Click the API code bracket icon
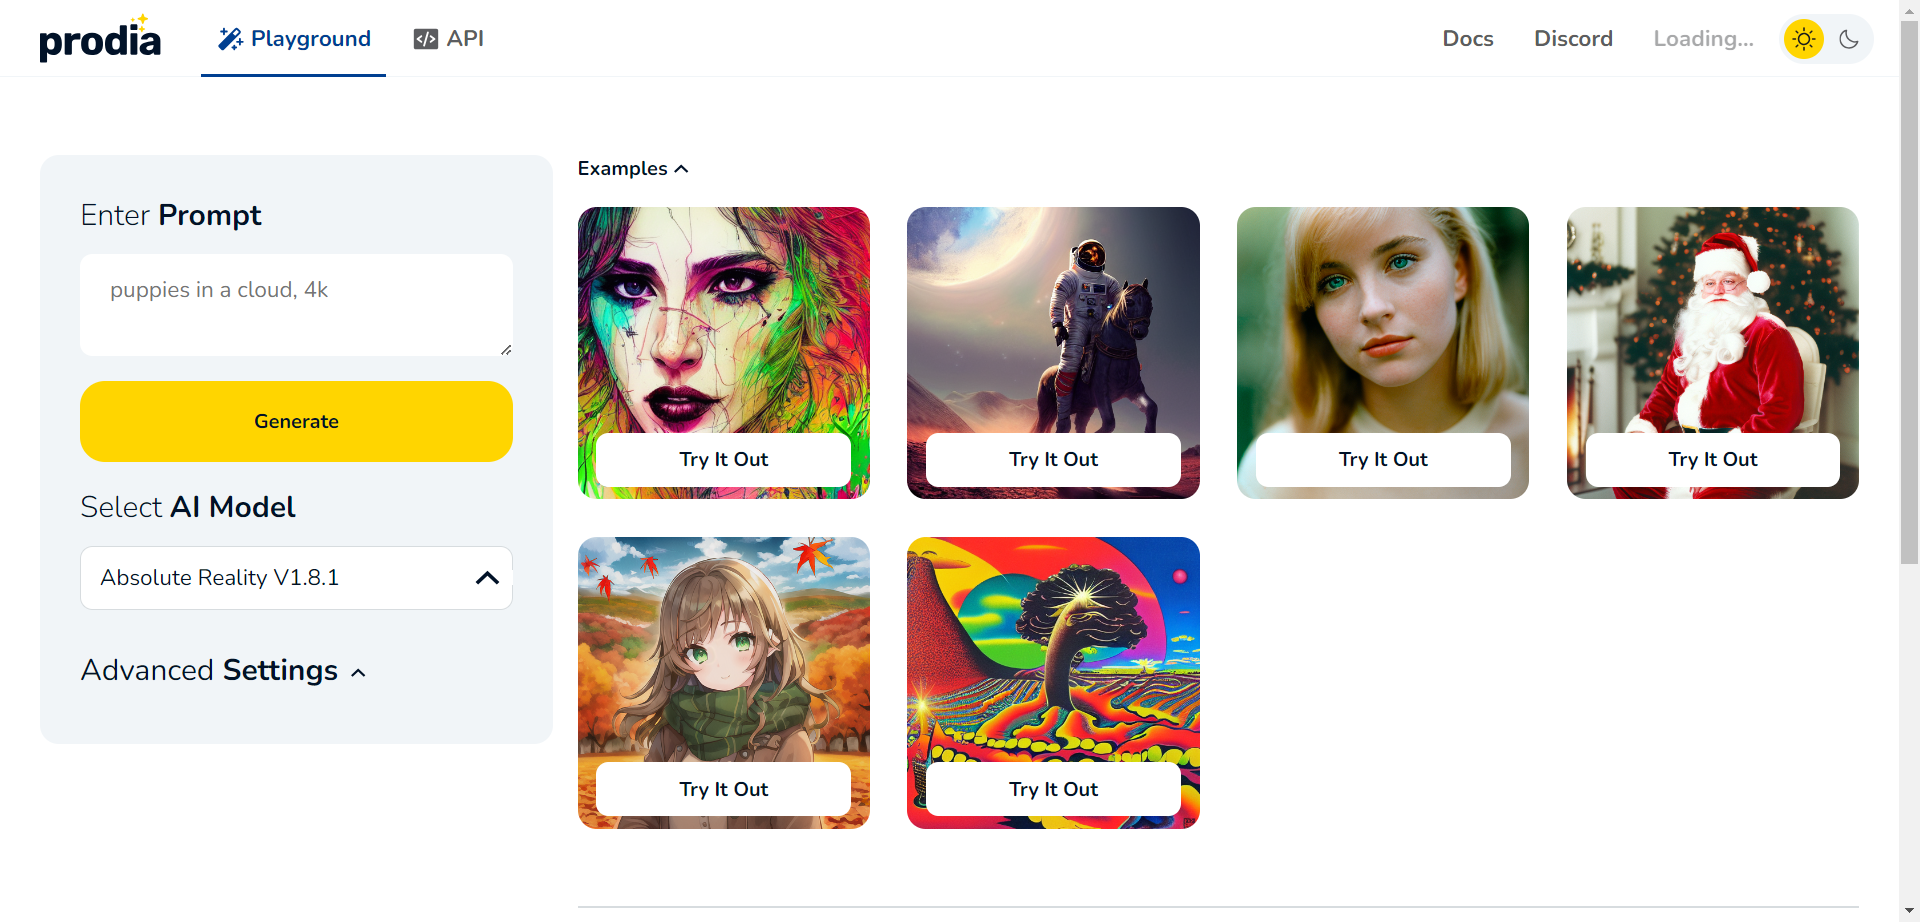The width and height of the screenshot is (1920, 922). click(426, 39)
